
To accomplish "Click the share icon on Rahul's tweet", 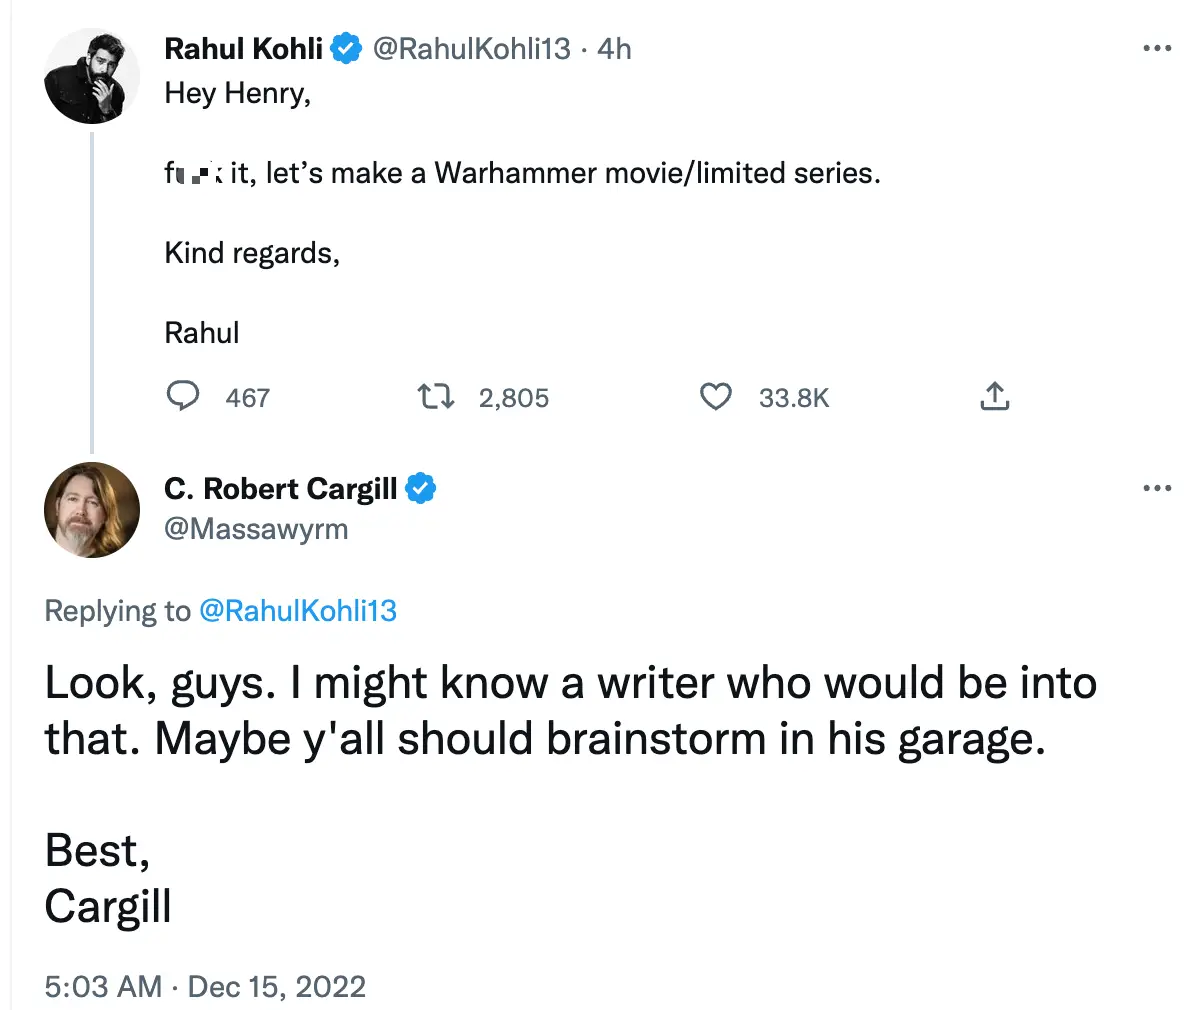I will point(994,397).
